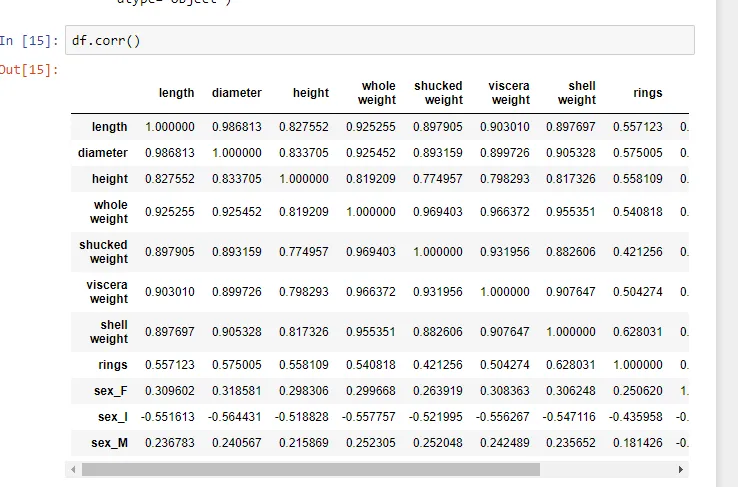Click the 'shucked weight' row label
Screen dimensions: 738x487
coord(104,252)
